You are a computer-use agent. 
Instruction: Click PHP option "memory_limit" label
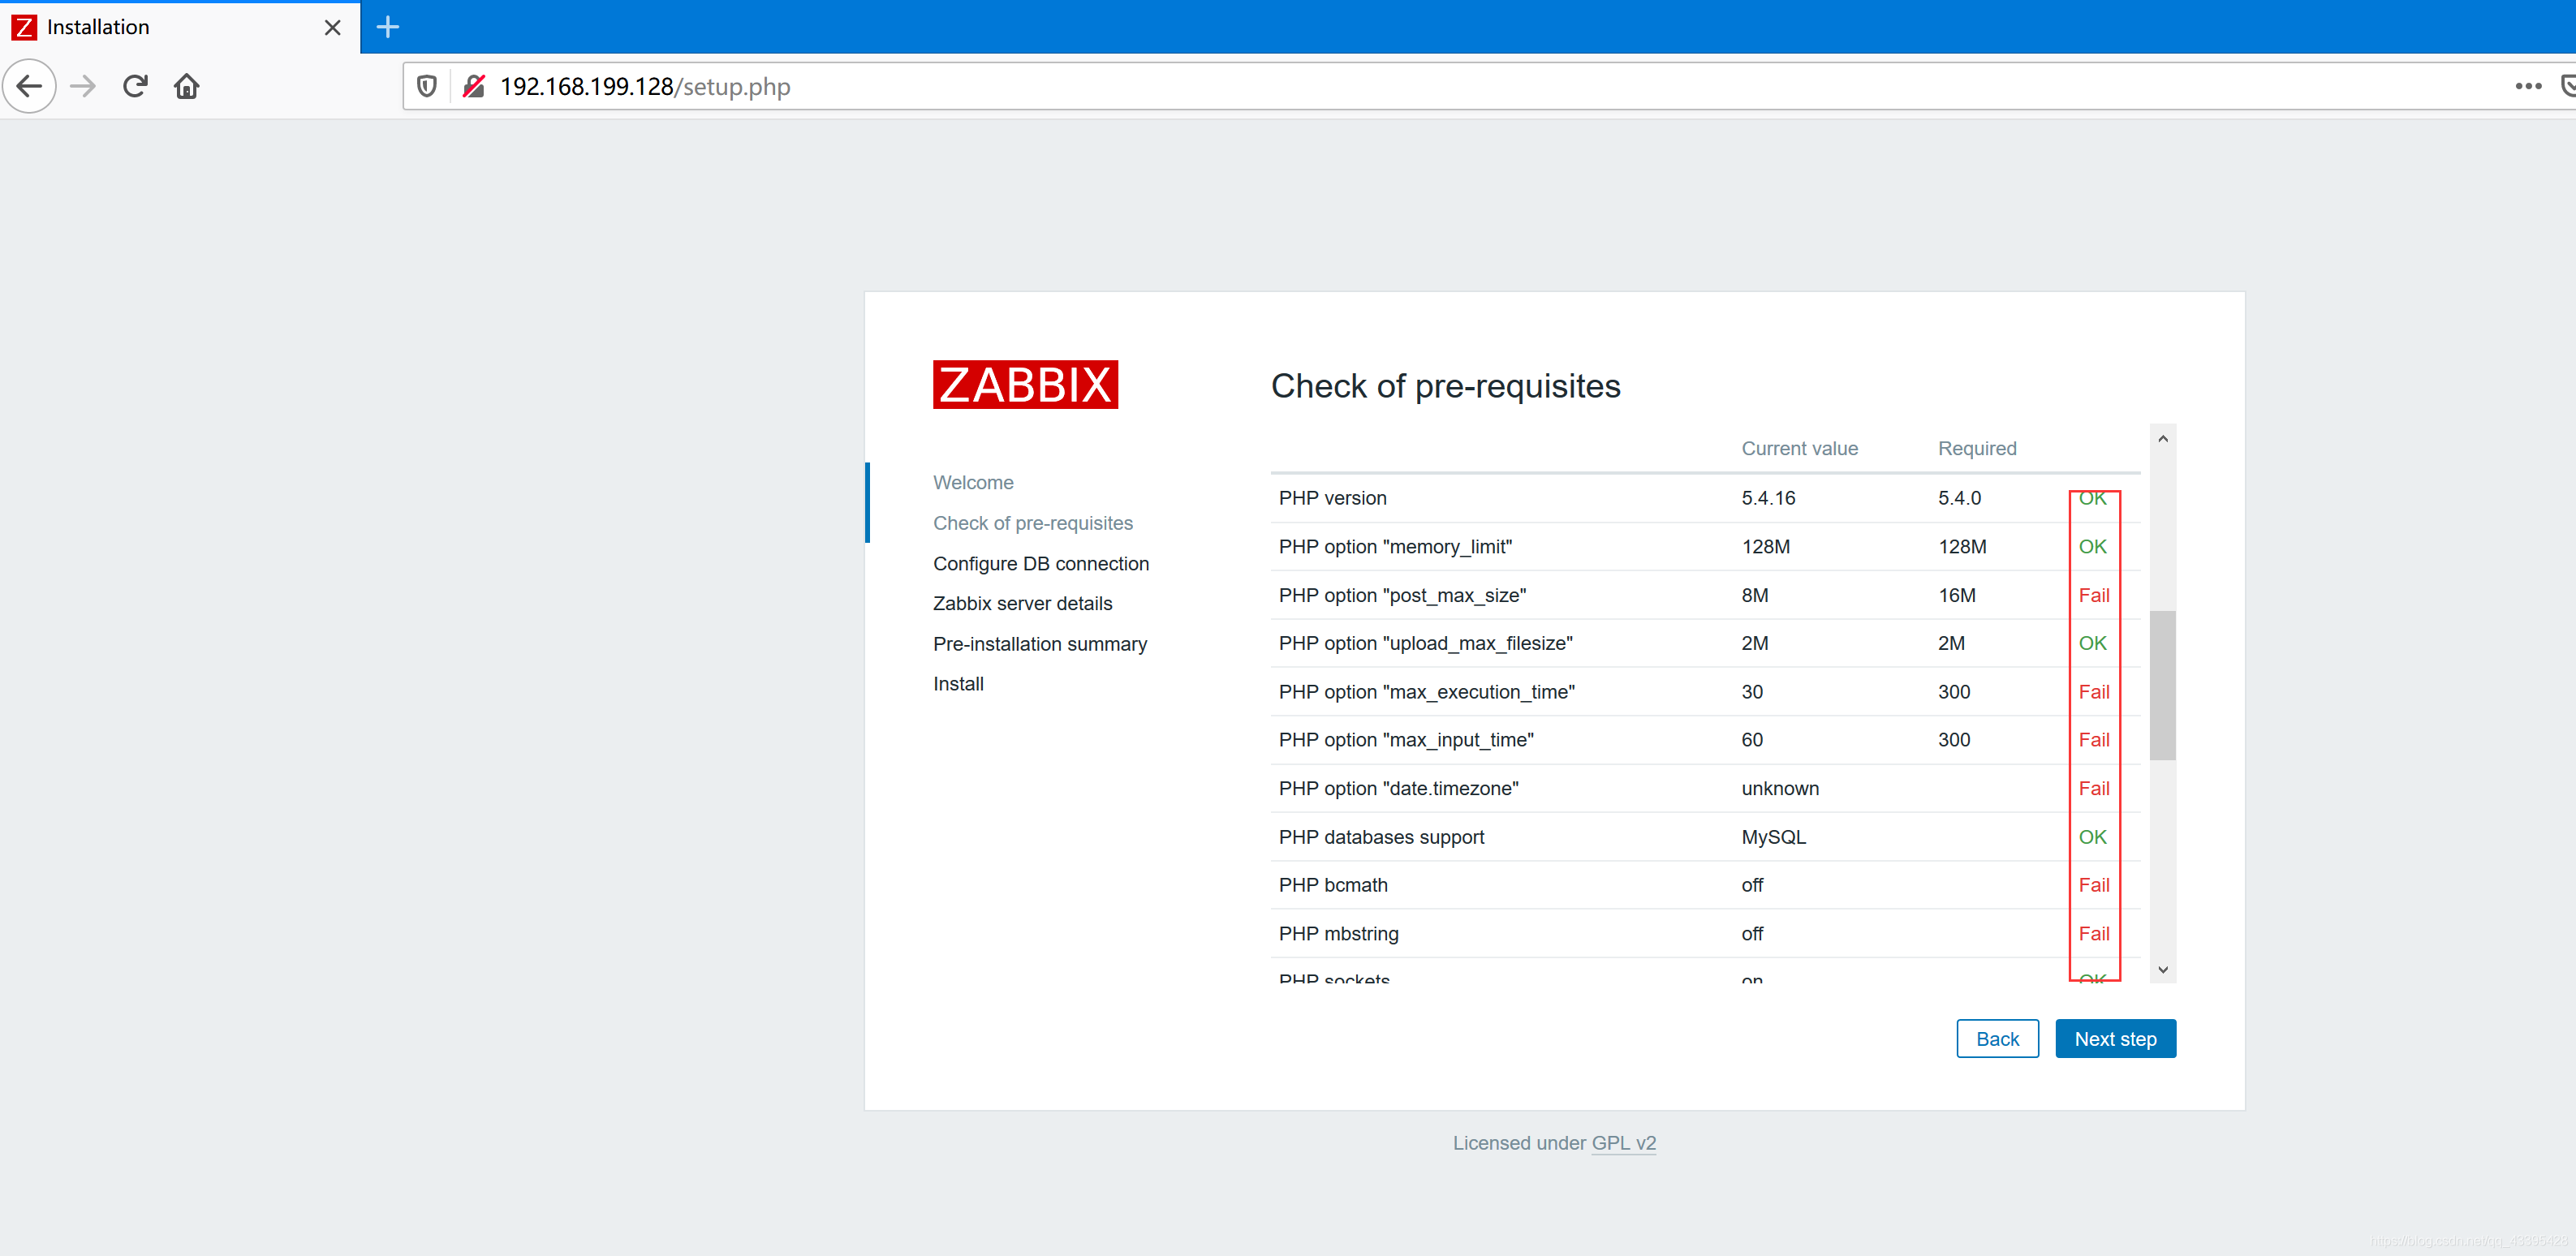pyautogui.click(x=1395, y=547)
